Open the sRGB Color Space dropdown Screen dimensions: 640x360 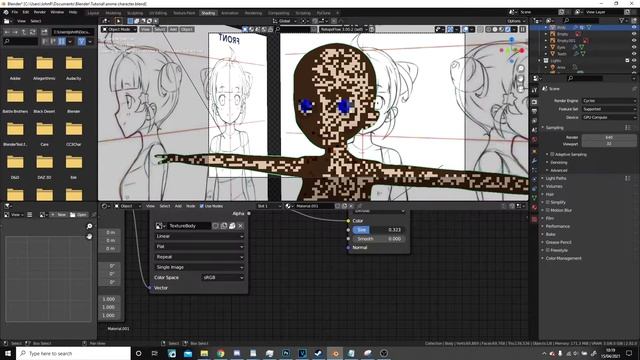[x=223, y=278]
